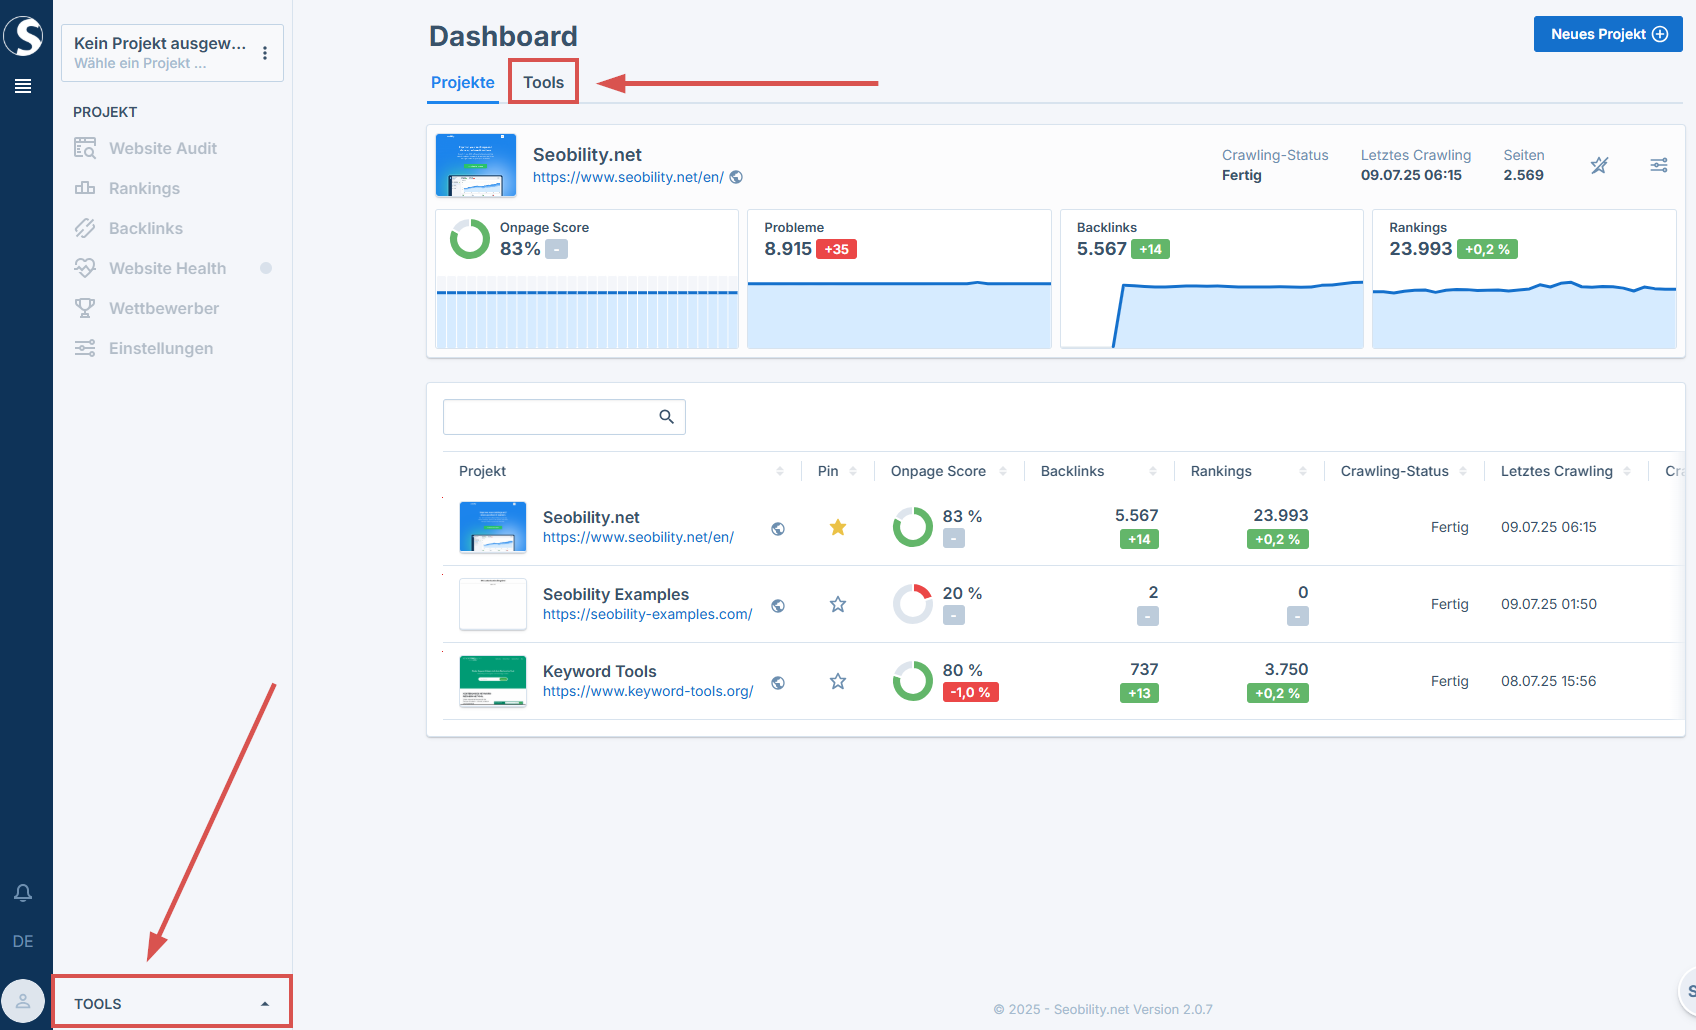Image resolution: width=1696 pixels, height=1030 pixels.
Task: Switch language via DE button
Action: pyautogui.click(x=23, y=941)
